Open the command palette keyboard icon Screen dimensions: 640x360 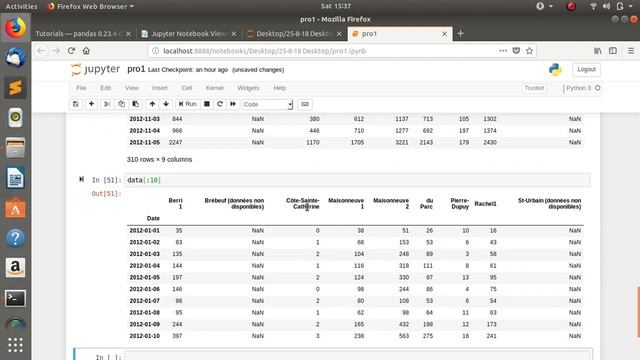pyautogui.click(x=305, y=104)
